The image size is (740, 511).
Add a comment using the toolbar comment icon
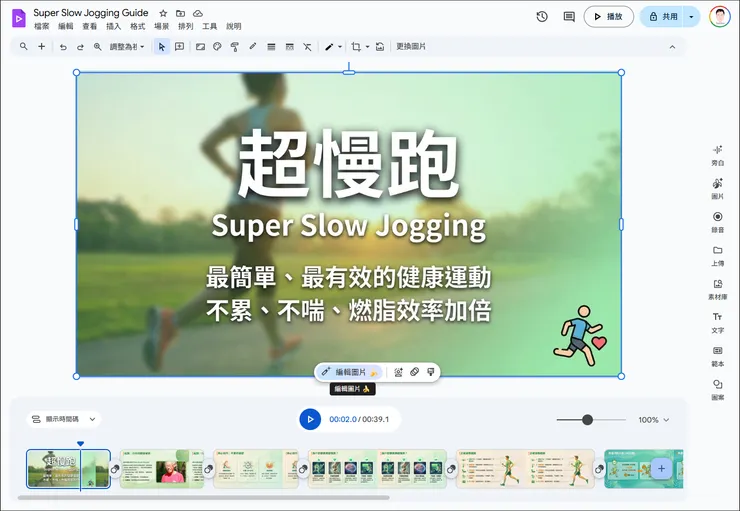tap(179, 47)
